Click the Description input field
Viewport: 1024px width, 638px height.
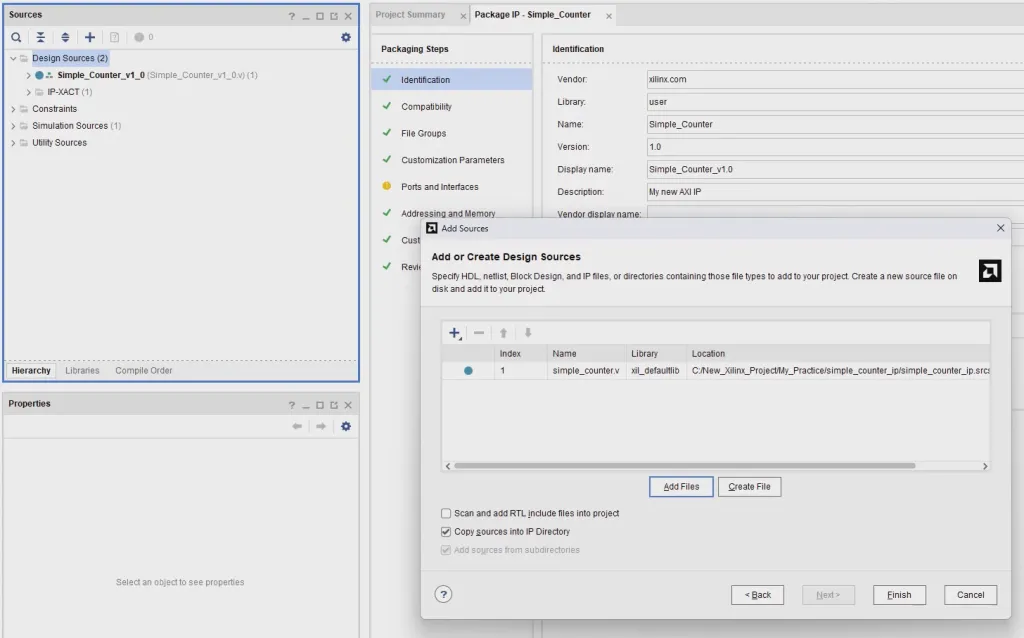830,192
